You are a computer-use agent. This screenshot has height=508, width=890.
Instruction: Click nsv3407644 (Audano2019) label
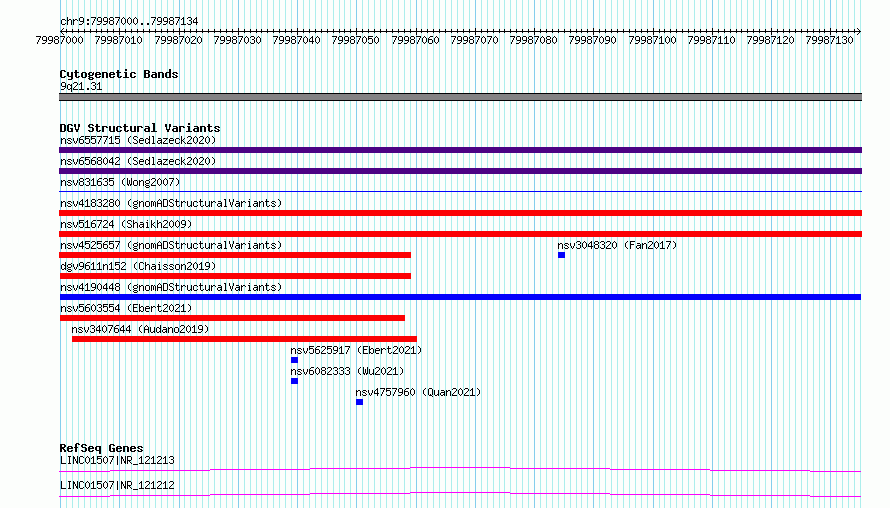(140, 329)
